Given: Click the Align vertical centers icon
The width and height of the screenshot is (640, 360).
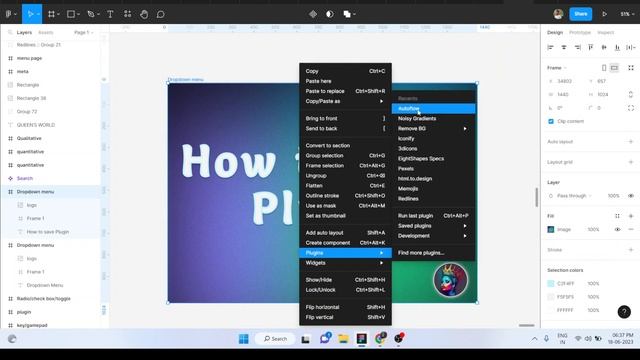Looking at the screenshot, I should point(604,47).
